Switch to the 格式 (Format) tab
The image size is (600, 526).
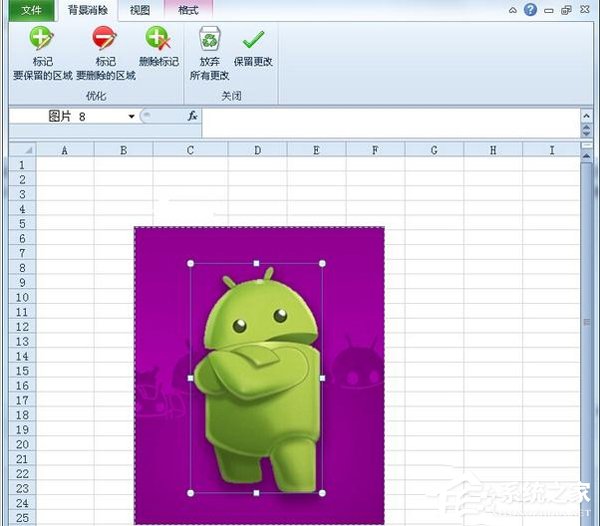click(x=188, y=10)
